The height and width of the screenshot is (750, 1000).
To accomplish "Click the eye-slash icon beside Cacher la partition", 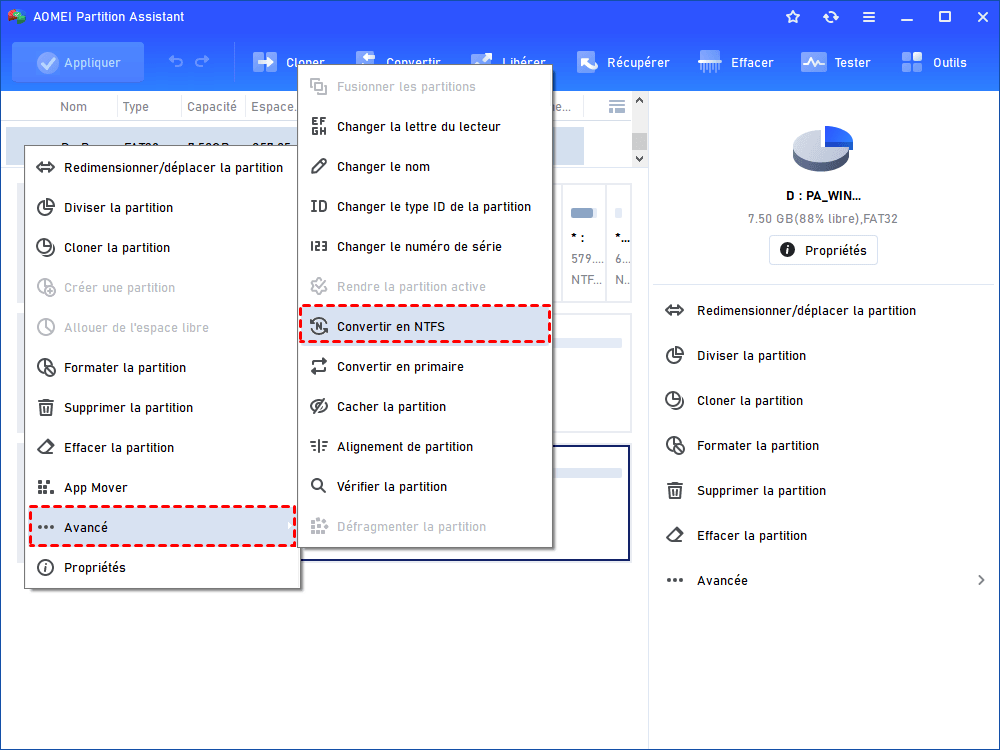I will pos(319,406).
